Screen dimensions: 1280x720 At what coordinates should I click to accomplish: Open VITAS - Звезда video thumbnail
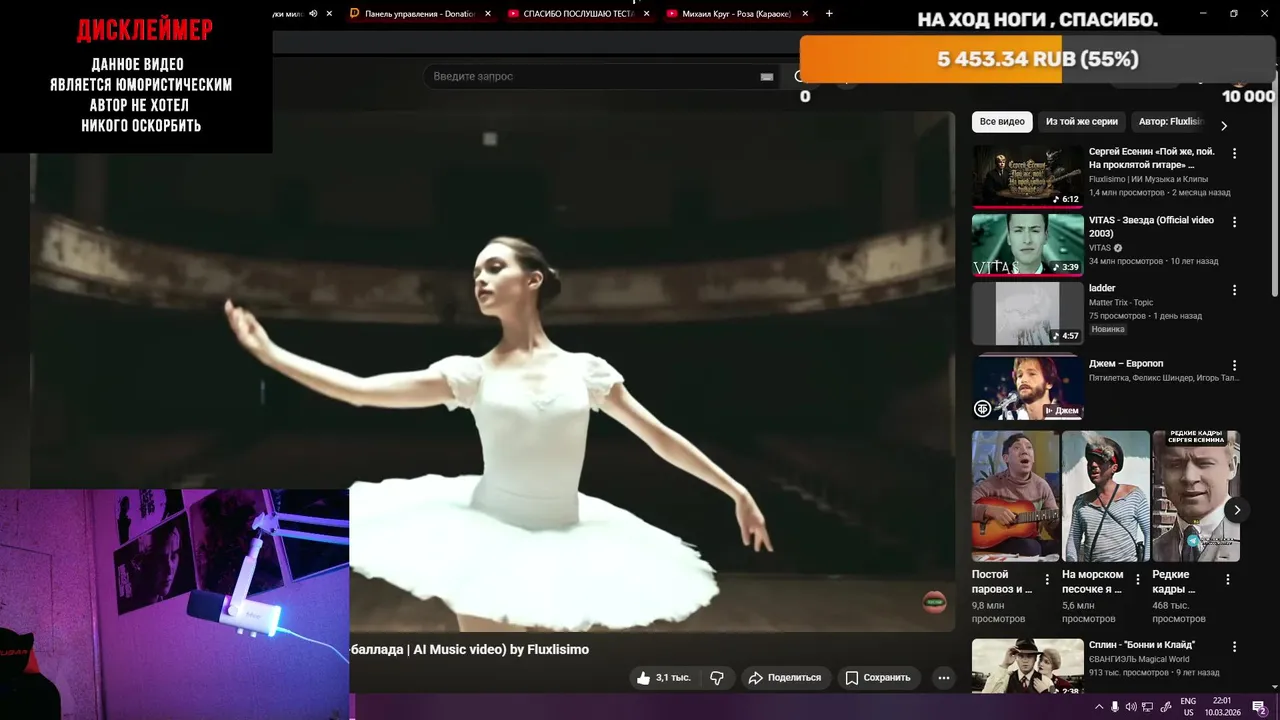pos(1028,244)
